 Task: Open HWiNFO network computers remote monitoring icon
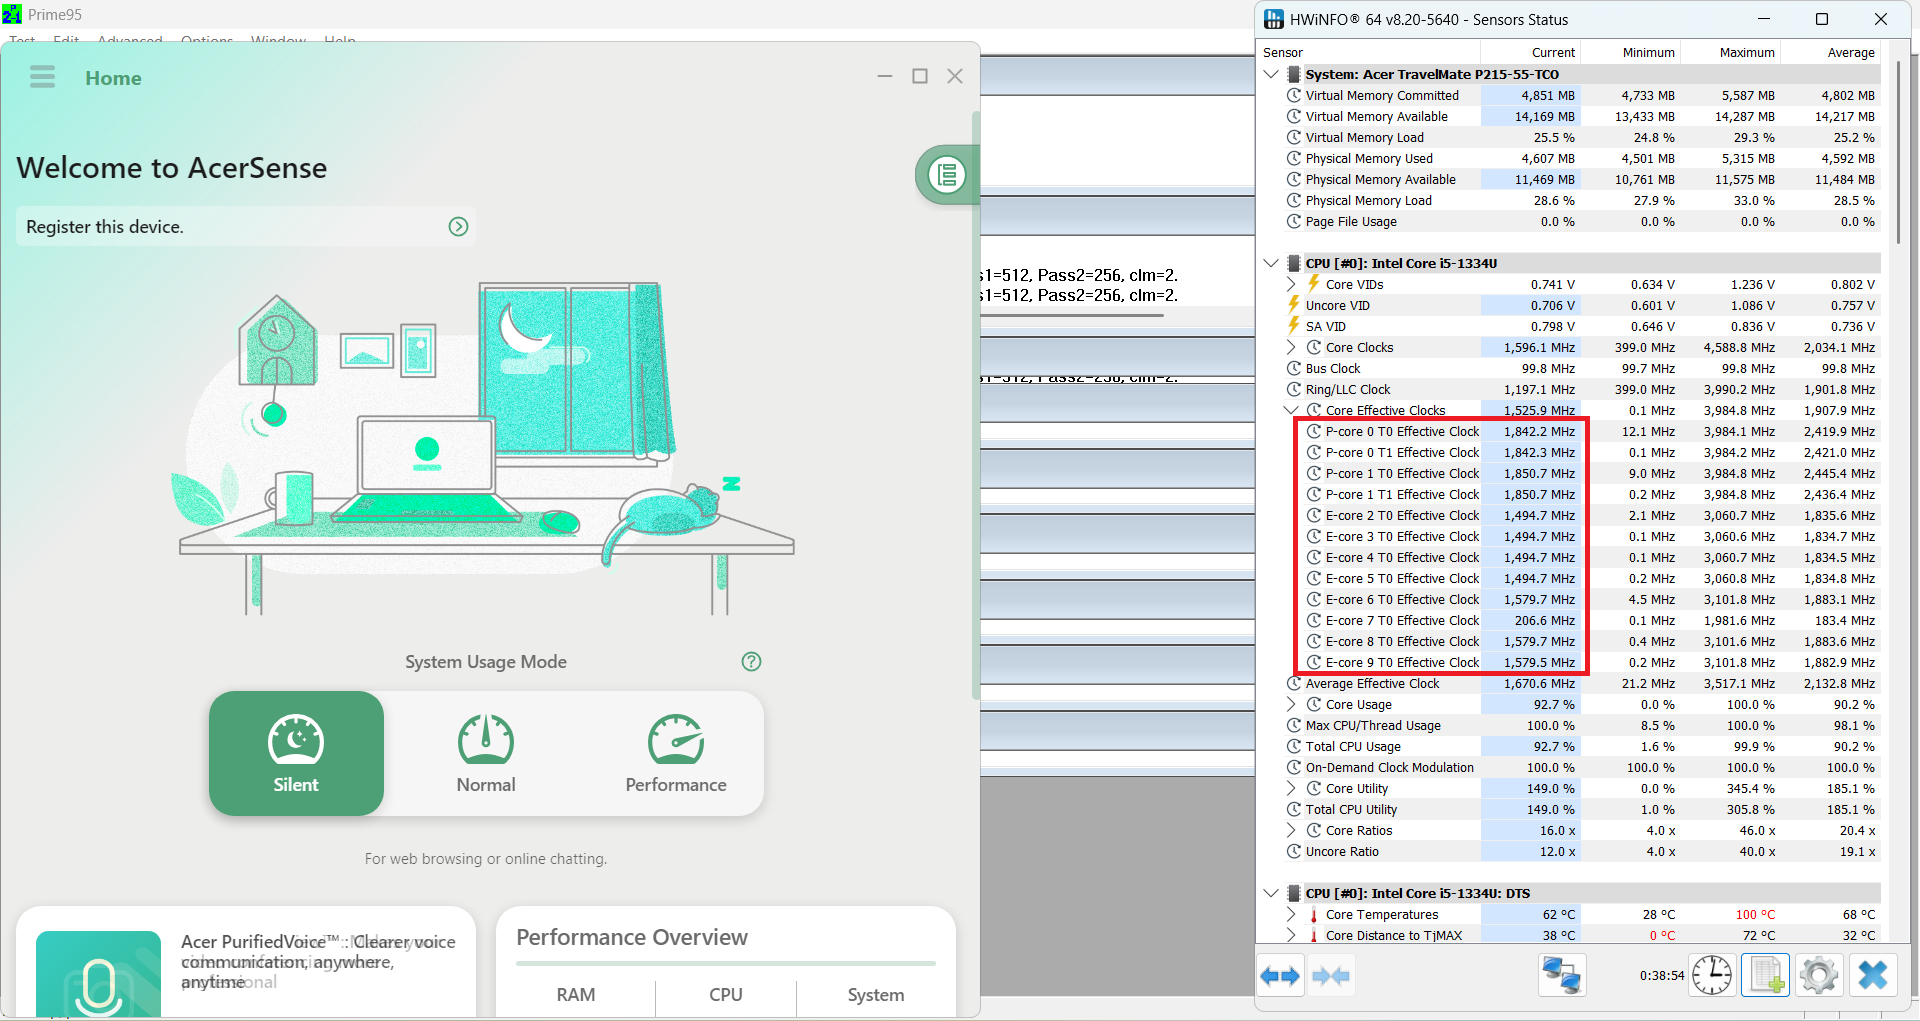tap(1561, 975)
